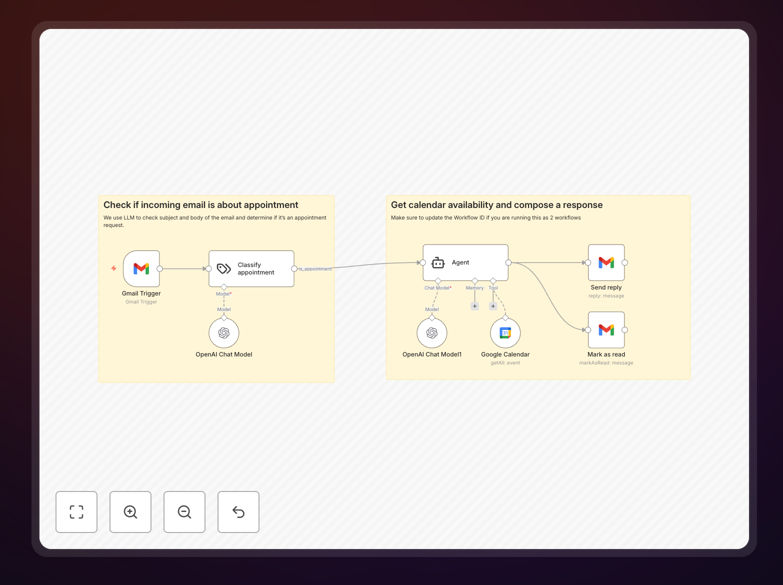Open the Classify appointment node

coord(251,269)
